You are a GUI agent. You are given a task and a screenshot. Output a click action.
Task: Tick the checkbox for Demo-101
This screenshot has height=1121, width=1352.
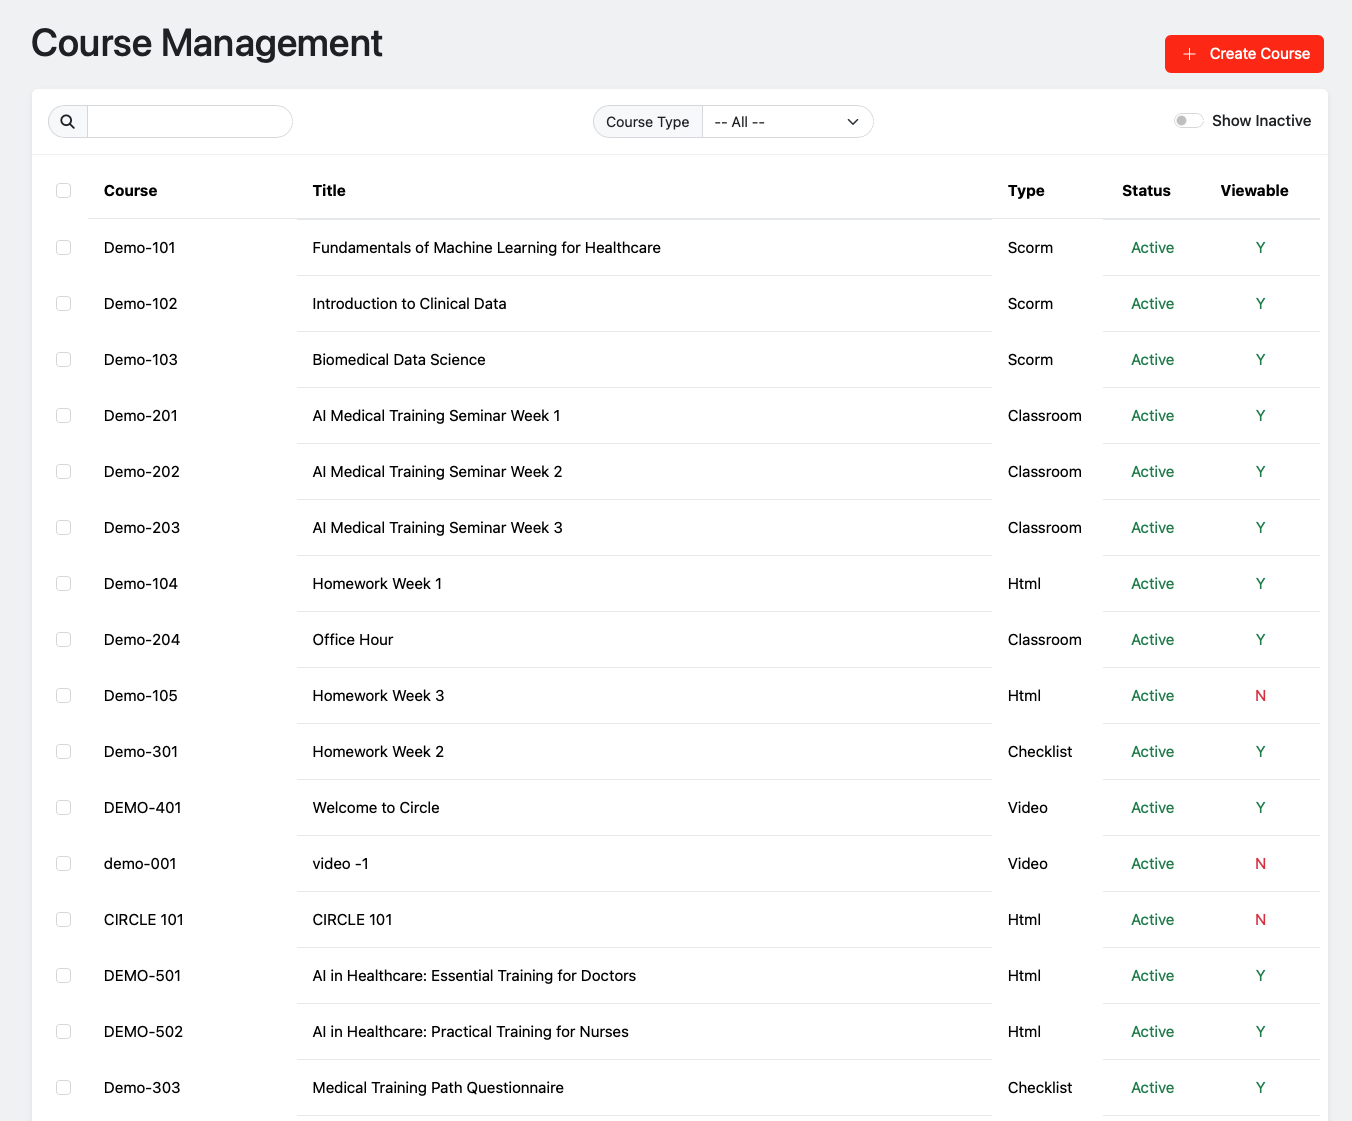click(x=64, y=248)
